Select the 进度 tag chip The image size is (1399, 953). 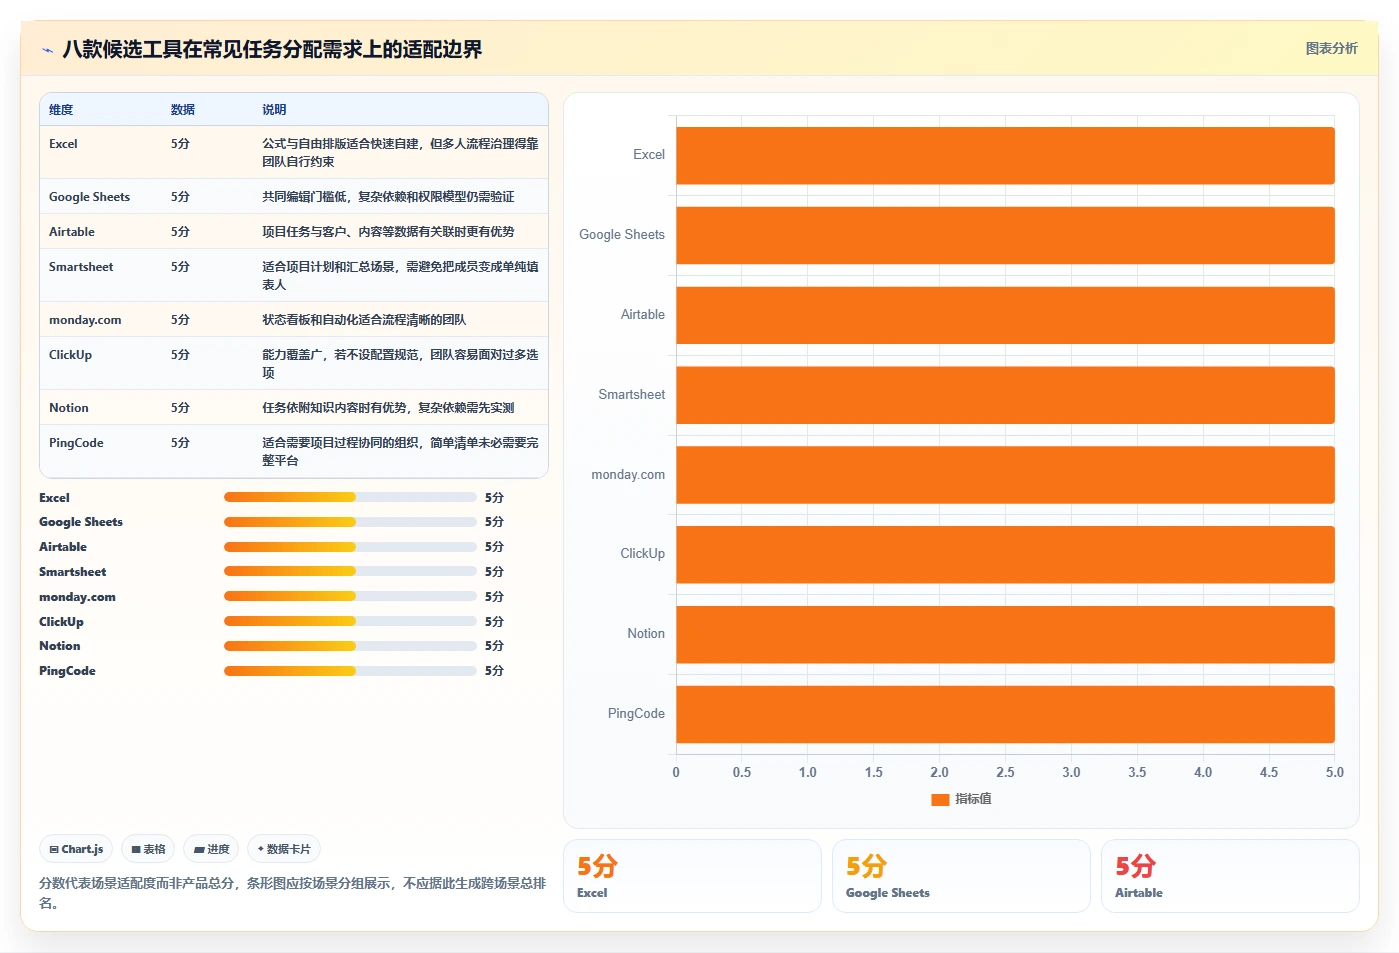click(x=211, y=849)
